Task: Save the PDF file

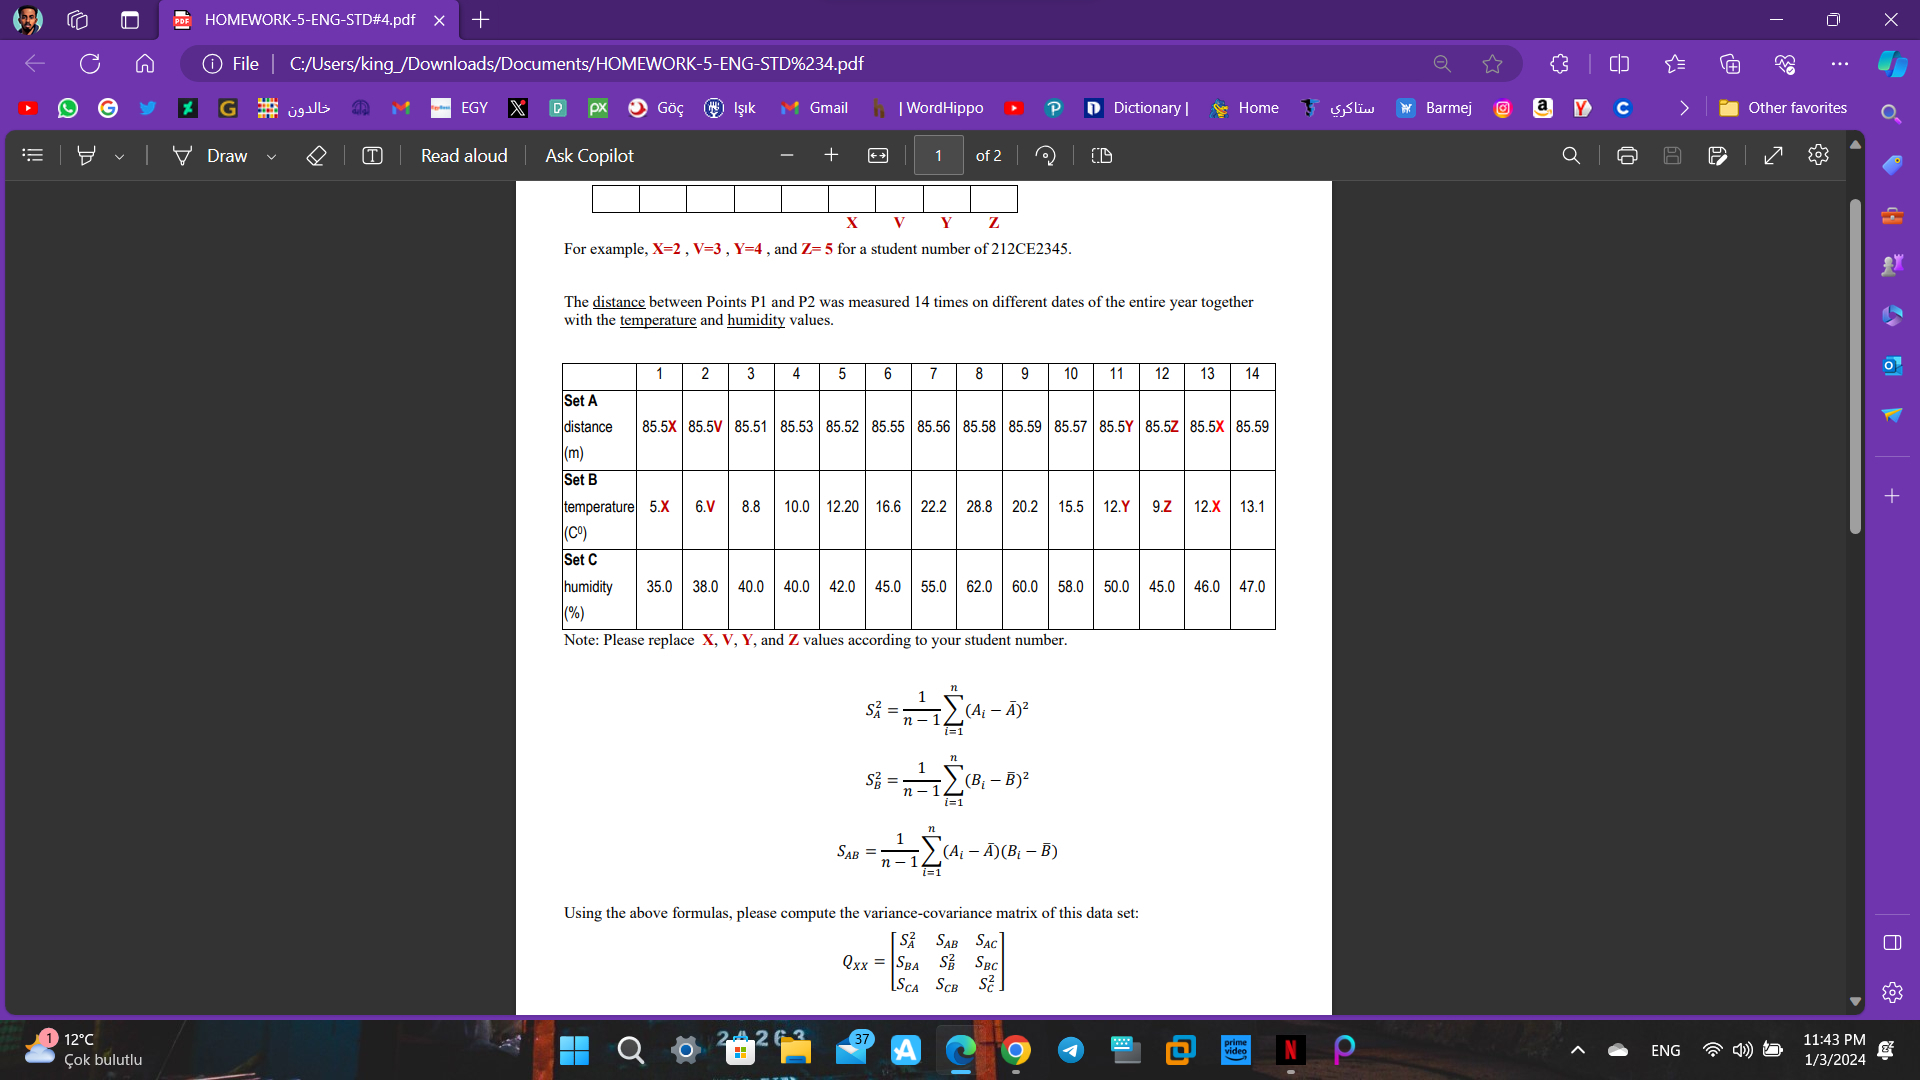Action: pos(1673,155)
